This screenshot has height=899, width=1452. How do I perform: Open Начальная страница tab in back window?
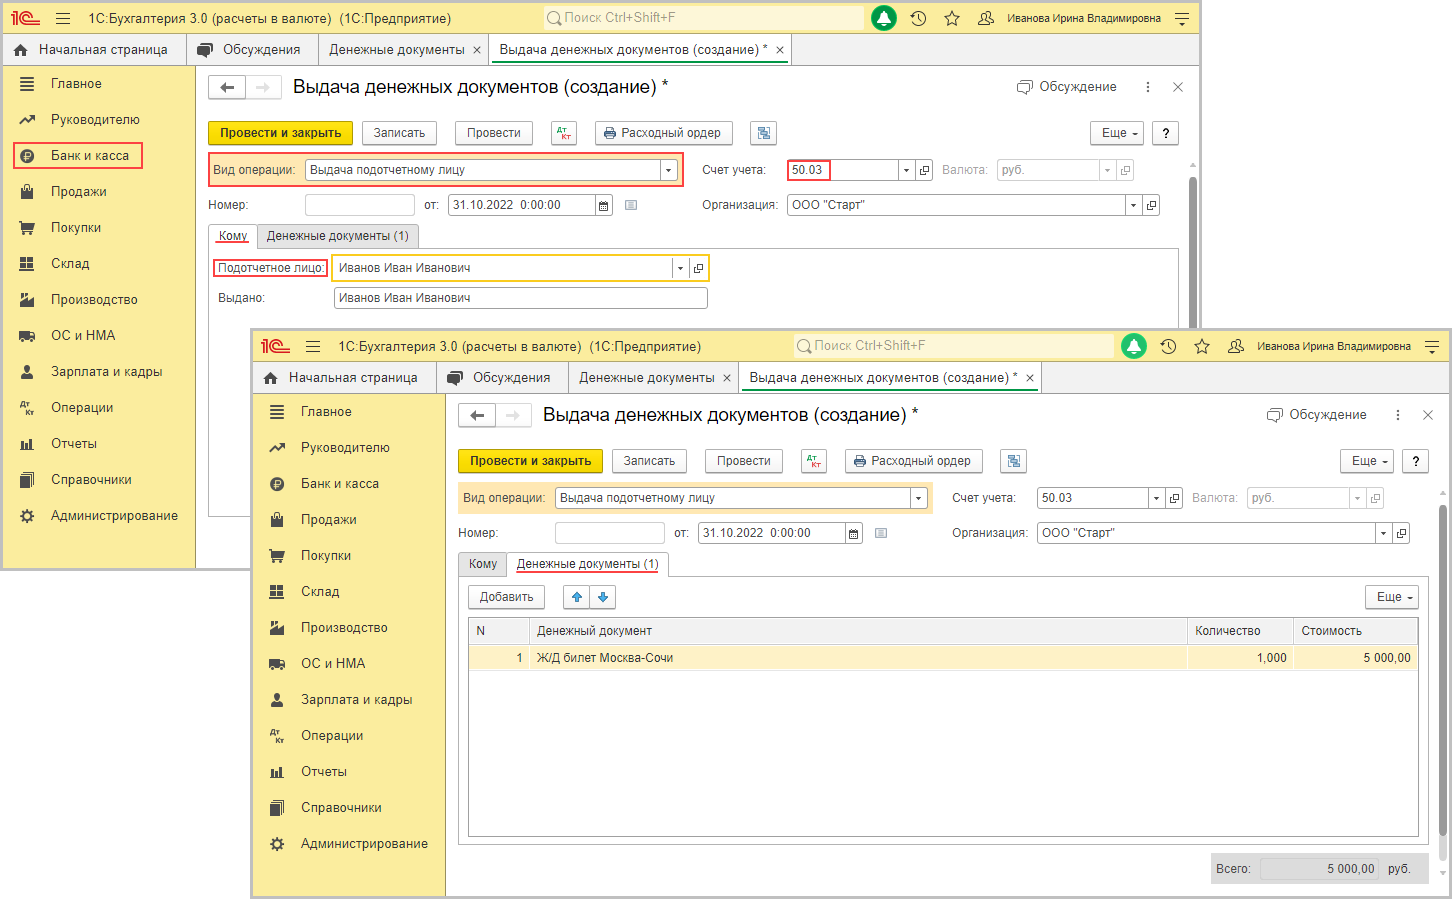tap(92, 50)
